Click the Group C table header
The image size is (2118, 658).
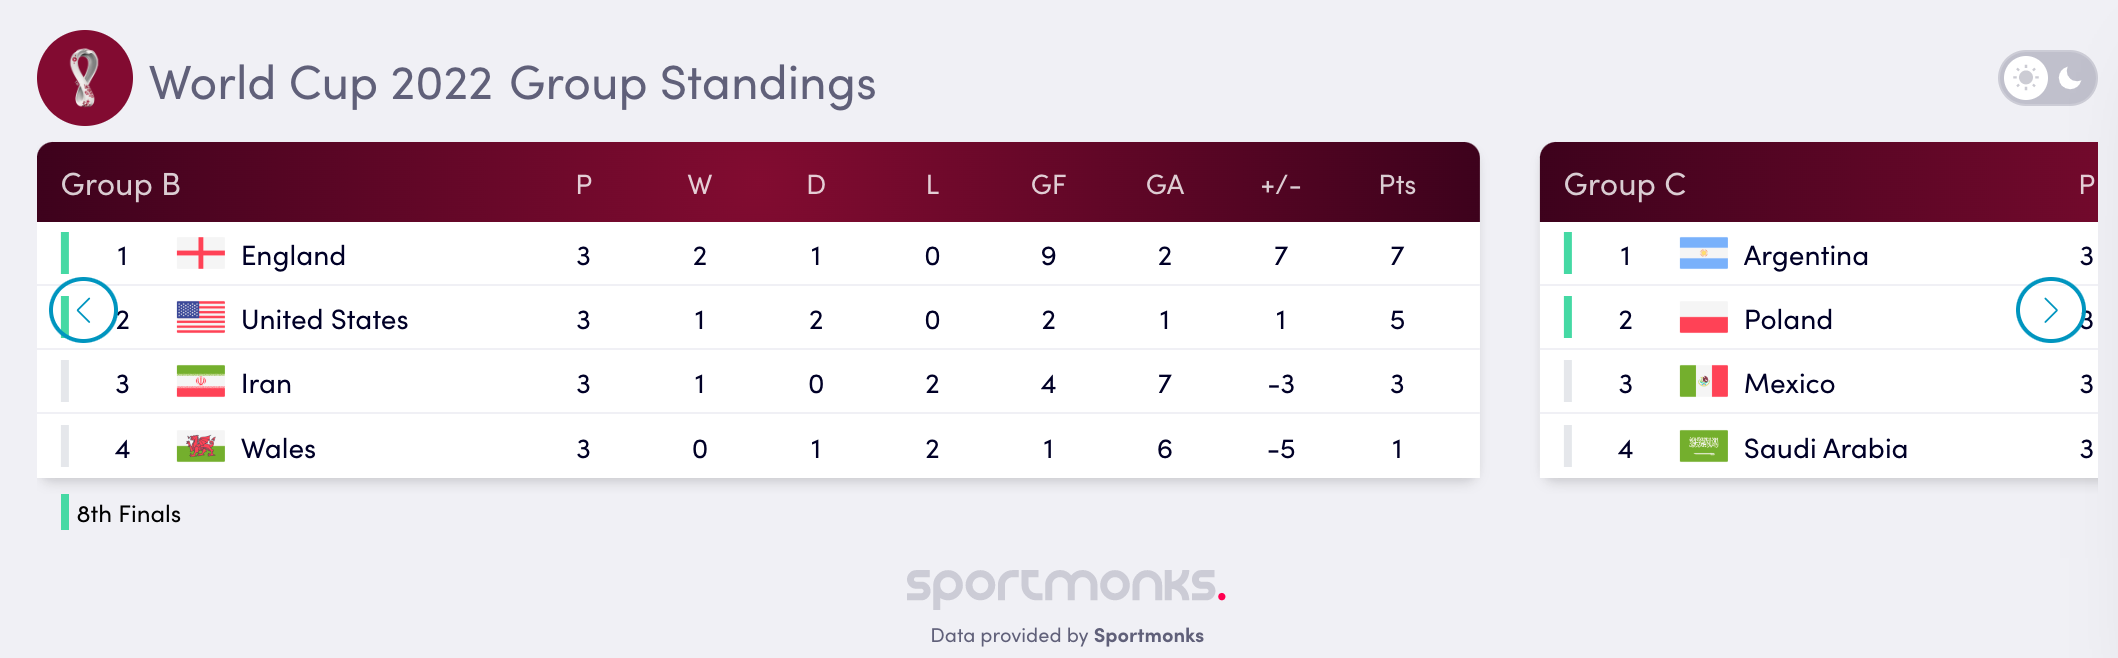pyautogui.click(x=1624, y=184)
